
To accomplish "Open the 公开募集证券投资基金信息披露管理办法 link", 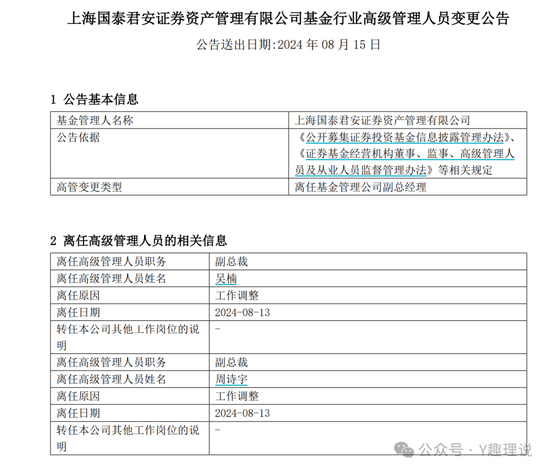I will pos(404,137).
